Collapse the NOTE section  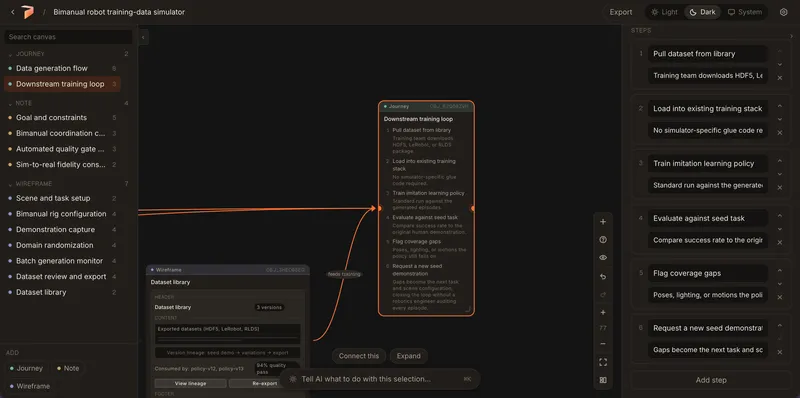point(10,104)
